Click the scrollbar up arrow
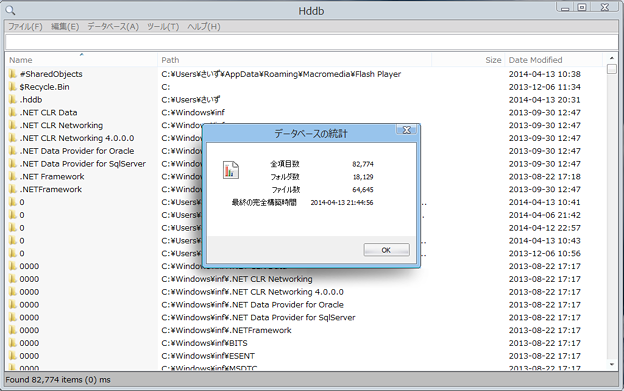This screenshot has height=391, width=624. click(612, 58)
